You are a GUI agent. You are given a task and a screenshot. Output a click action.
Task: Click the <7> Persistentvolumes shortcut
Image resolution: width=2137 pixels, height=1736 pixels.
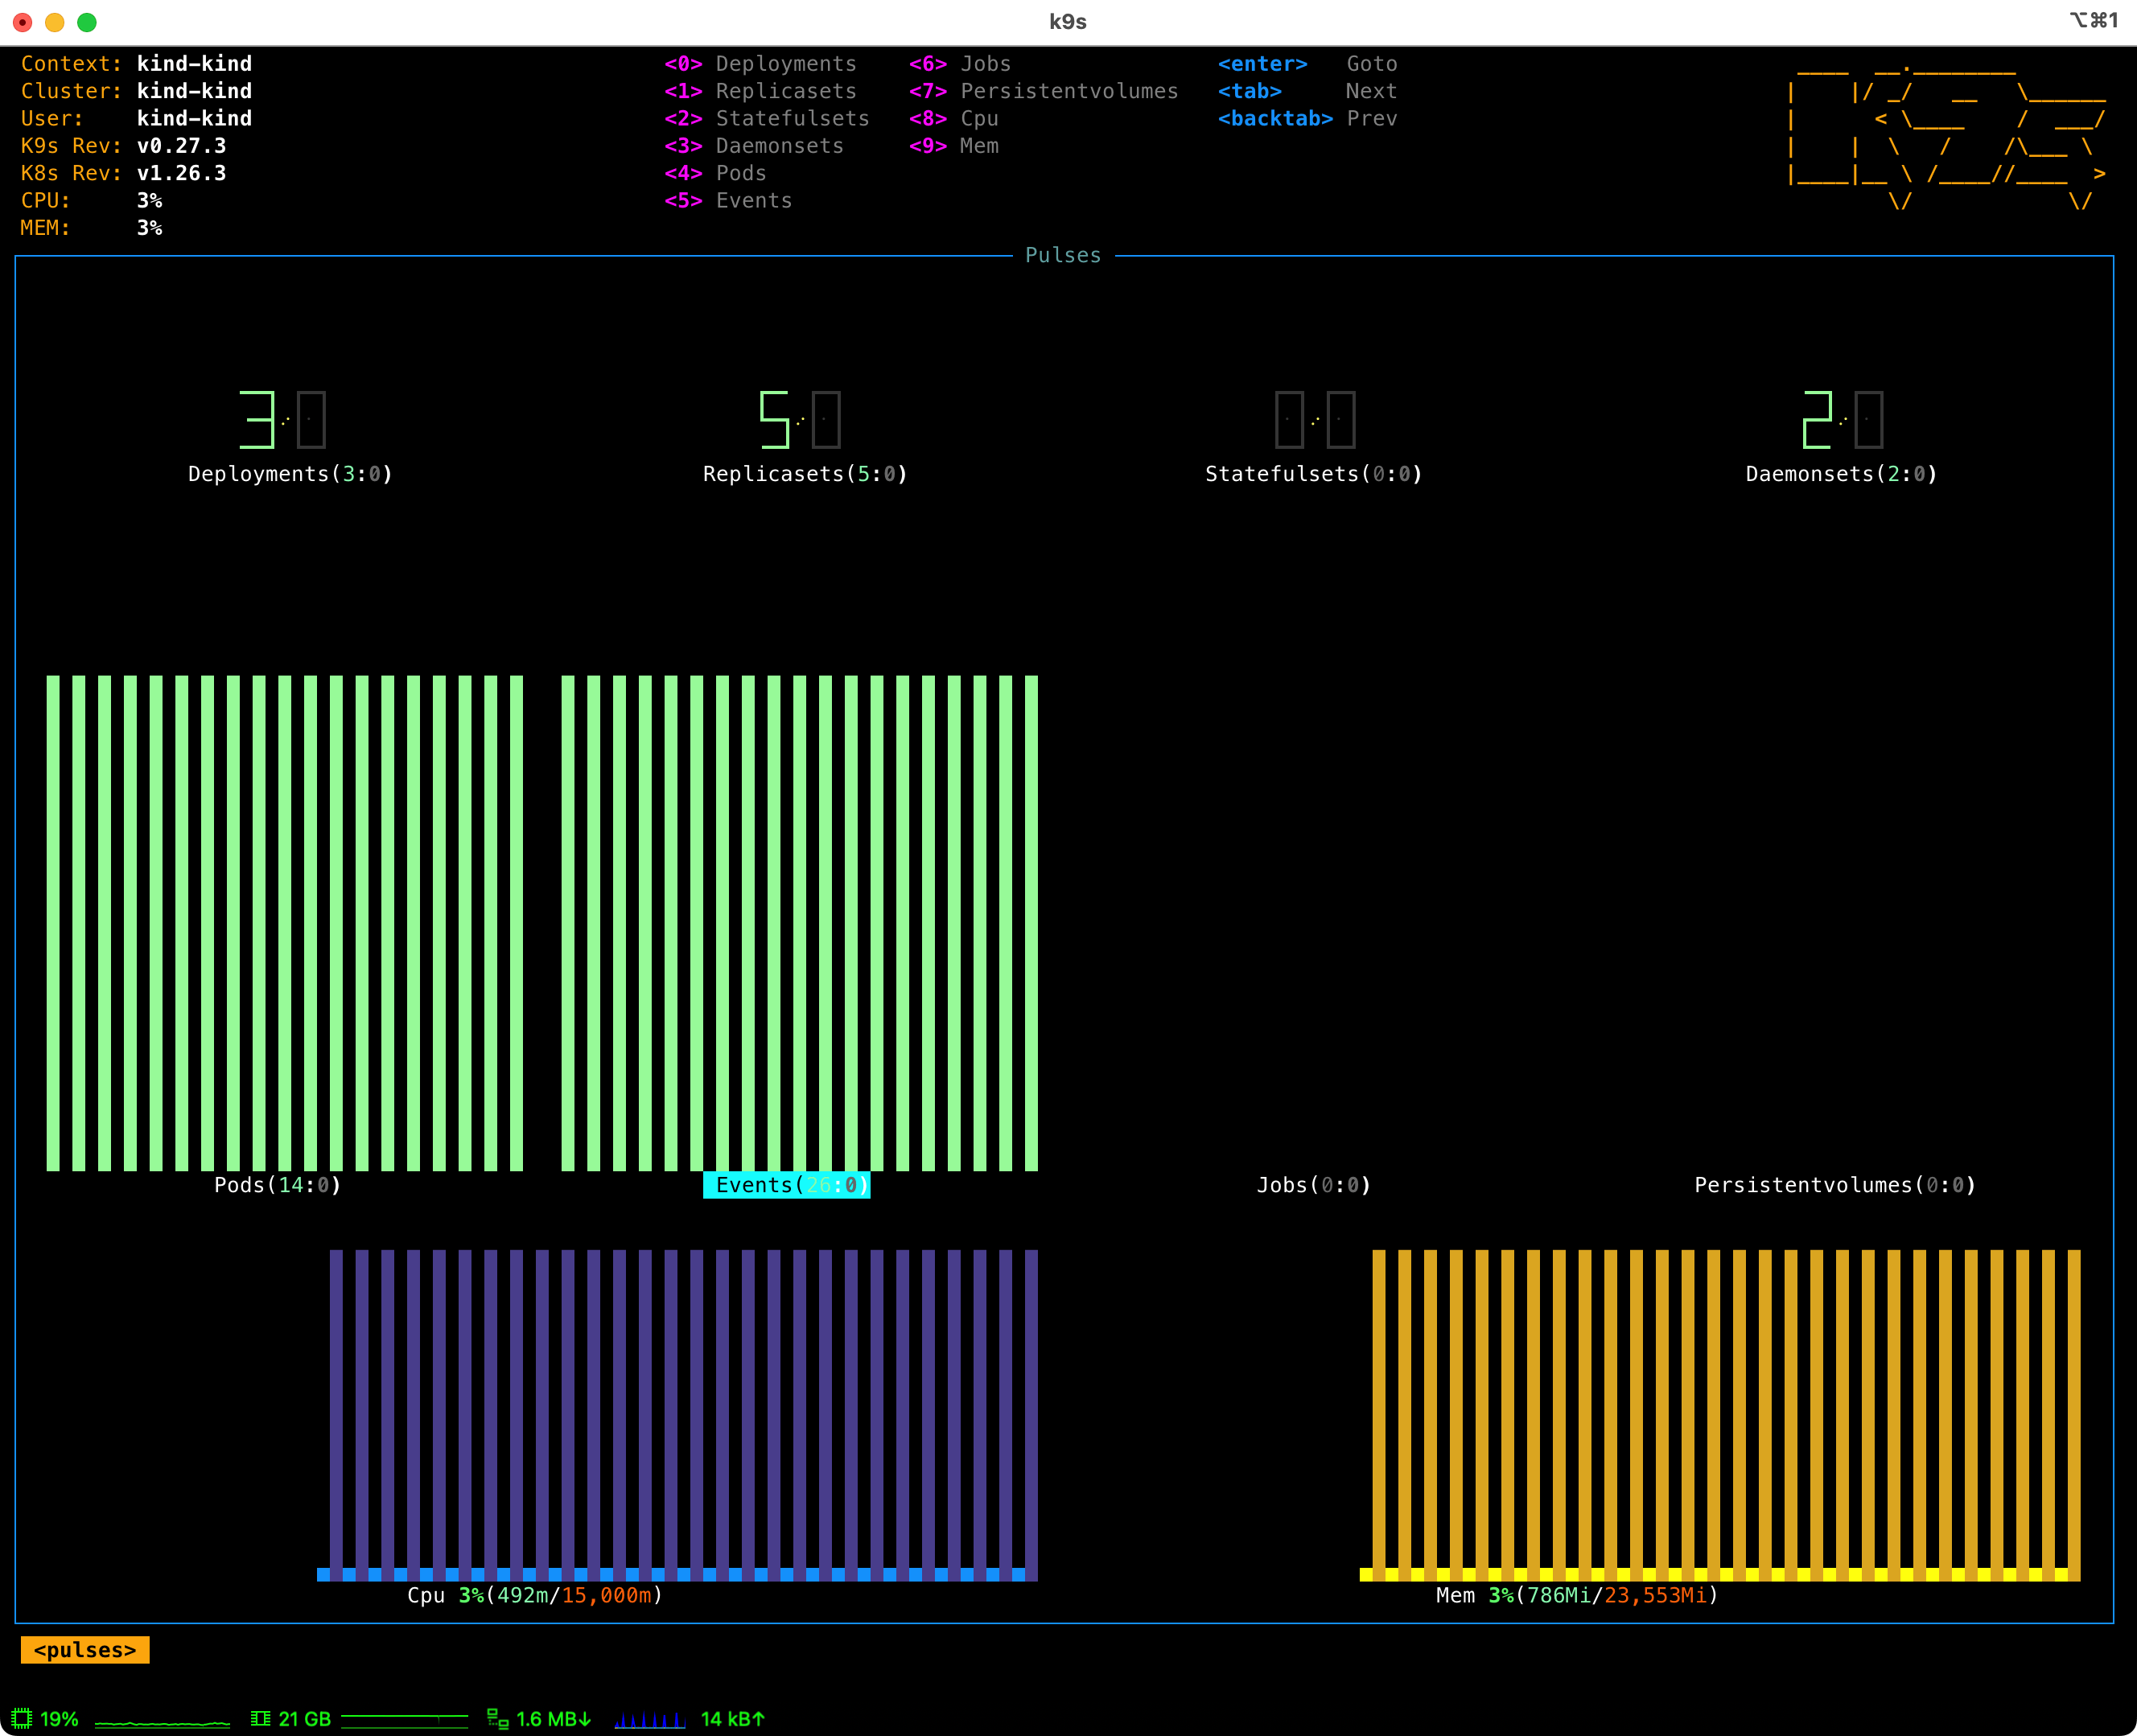click(x=1044, y=91)
